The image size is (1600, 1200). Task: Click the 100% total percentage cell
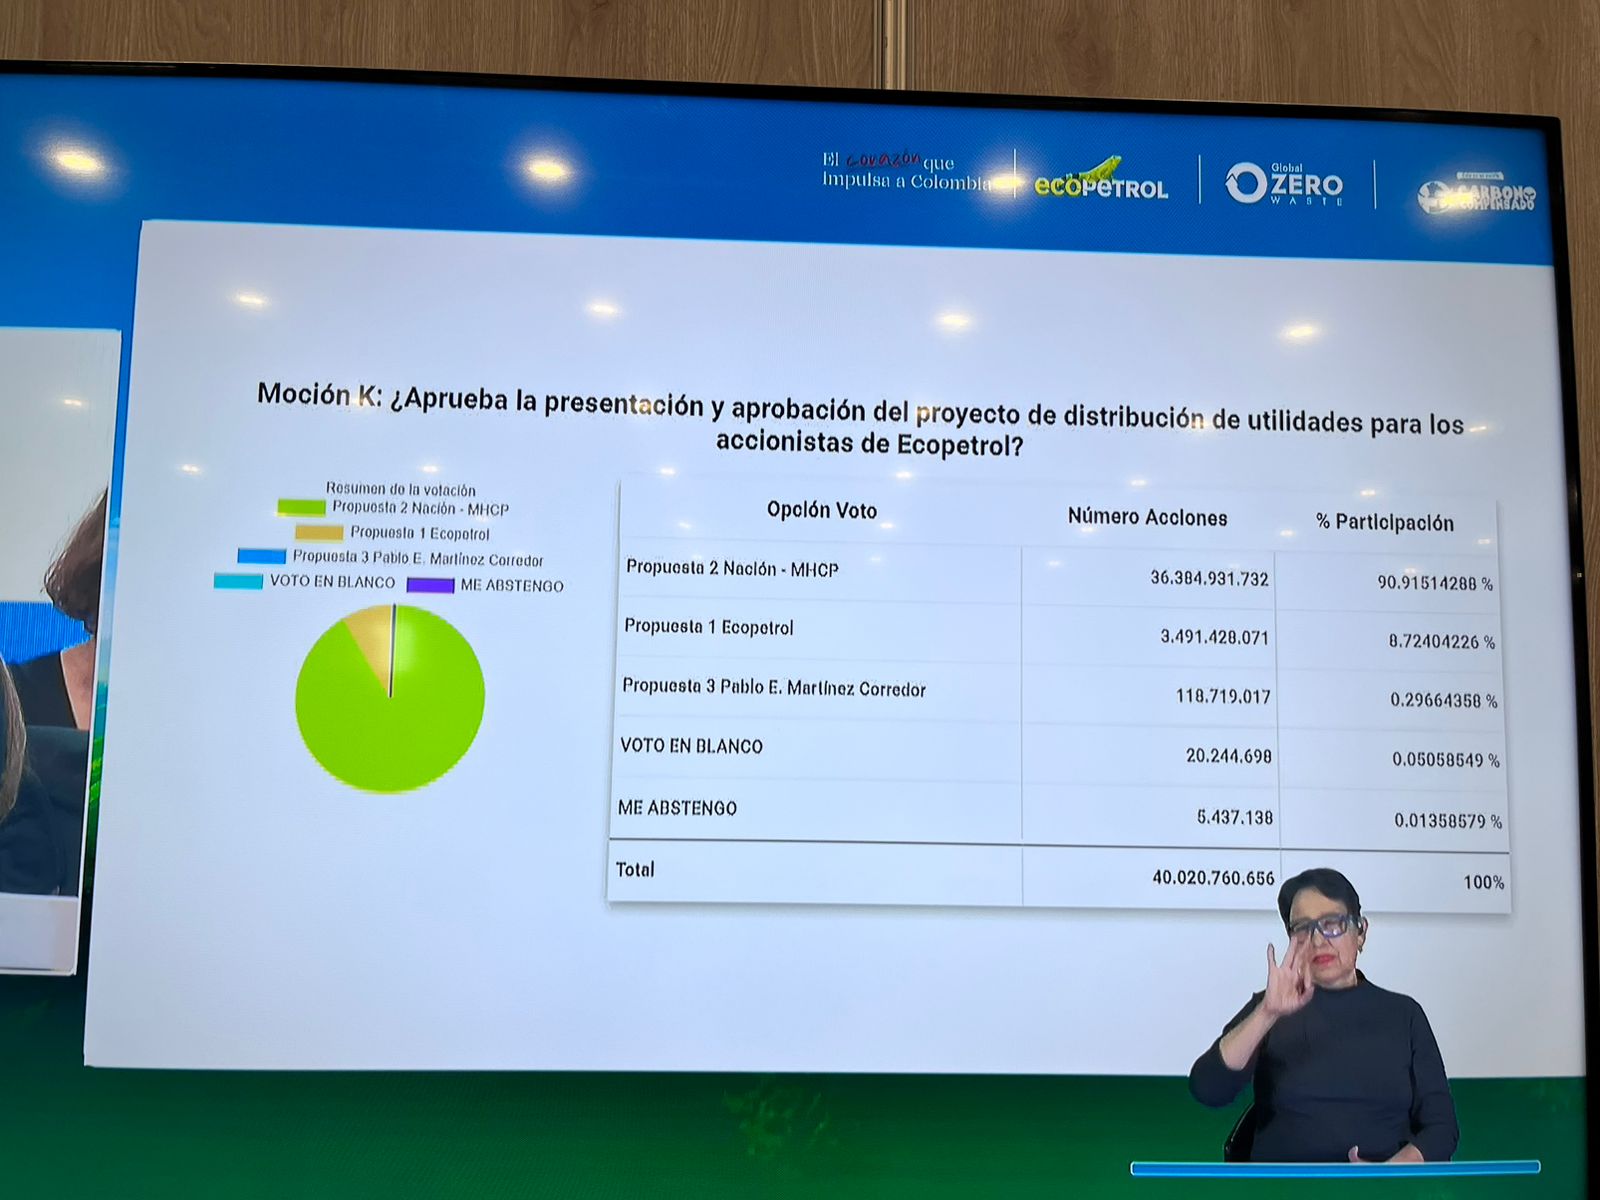pyautogui.click(x=1484, y=882)
